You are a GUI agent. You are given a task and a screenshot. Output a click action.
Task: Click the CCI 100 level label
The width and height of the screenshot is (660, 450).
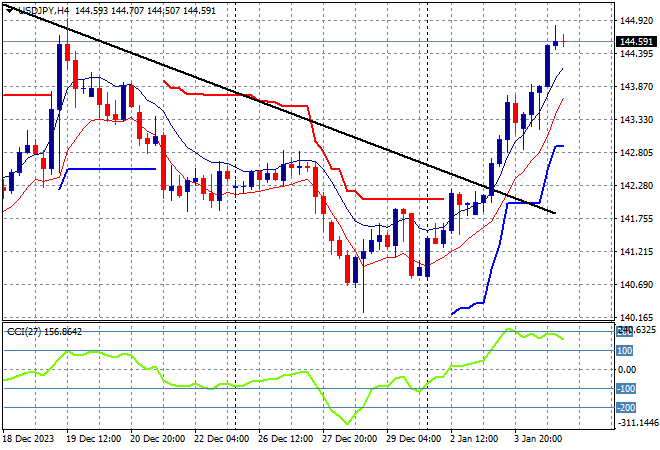tap(625, 351)
